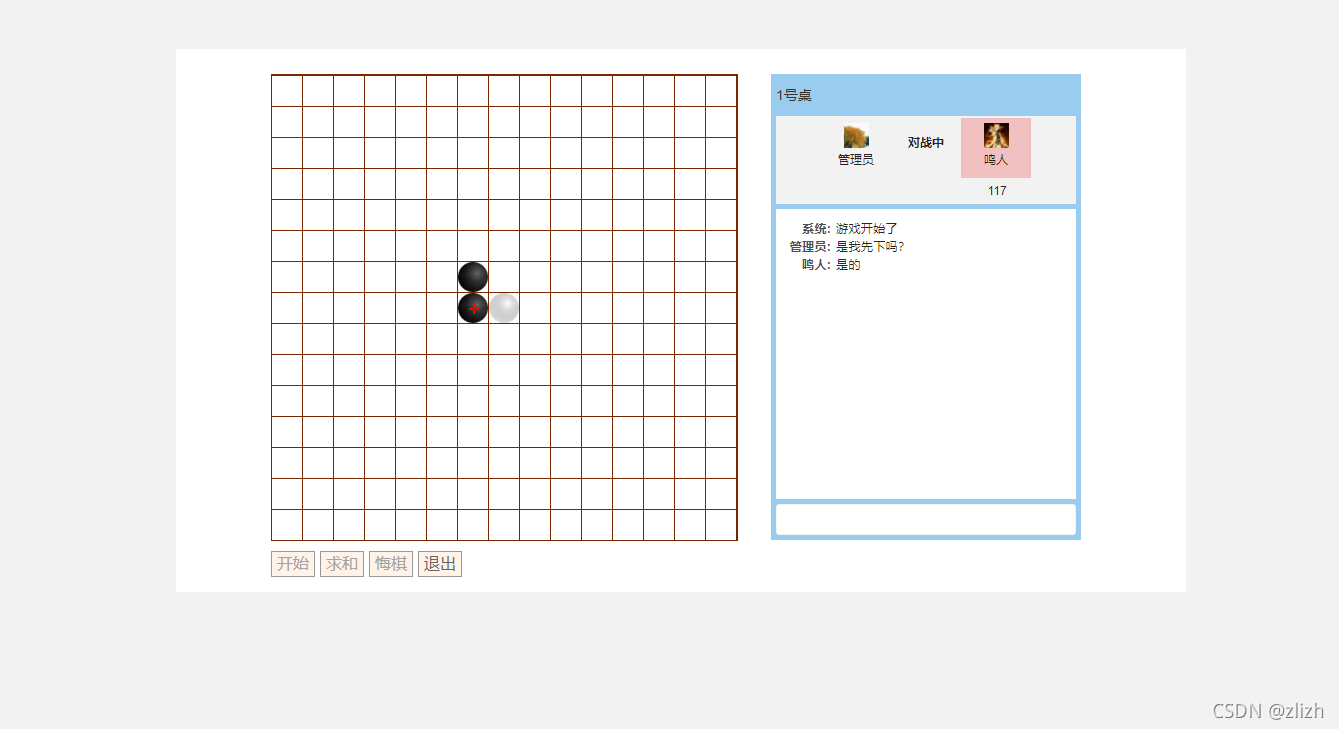Click the 1号桌 table title
1339x729 pixels.
click(x=794, y=95)
